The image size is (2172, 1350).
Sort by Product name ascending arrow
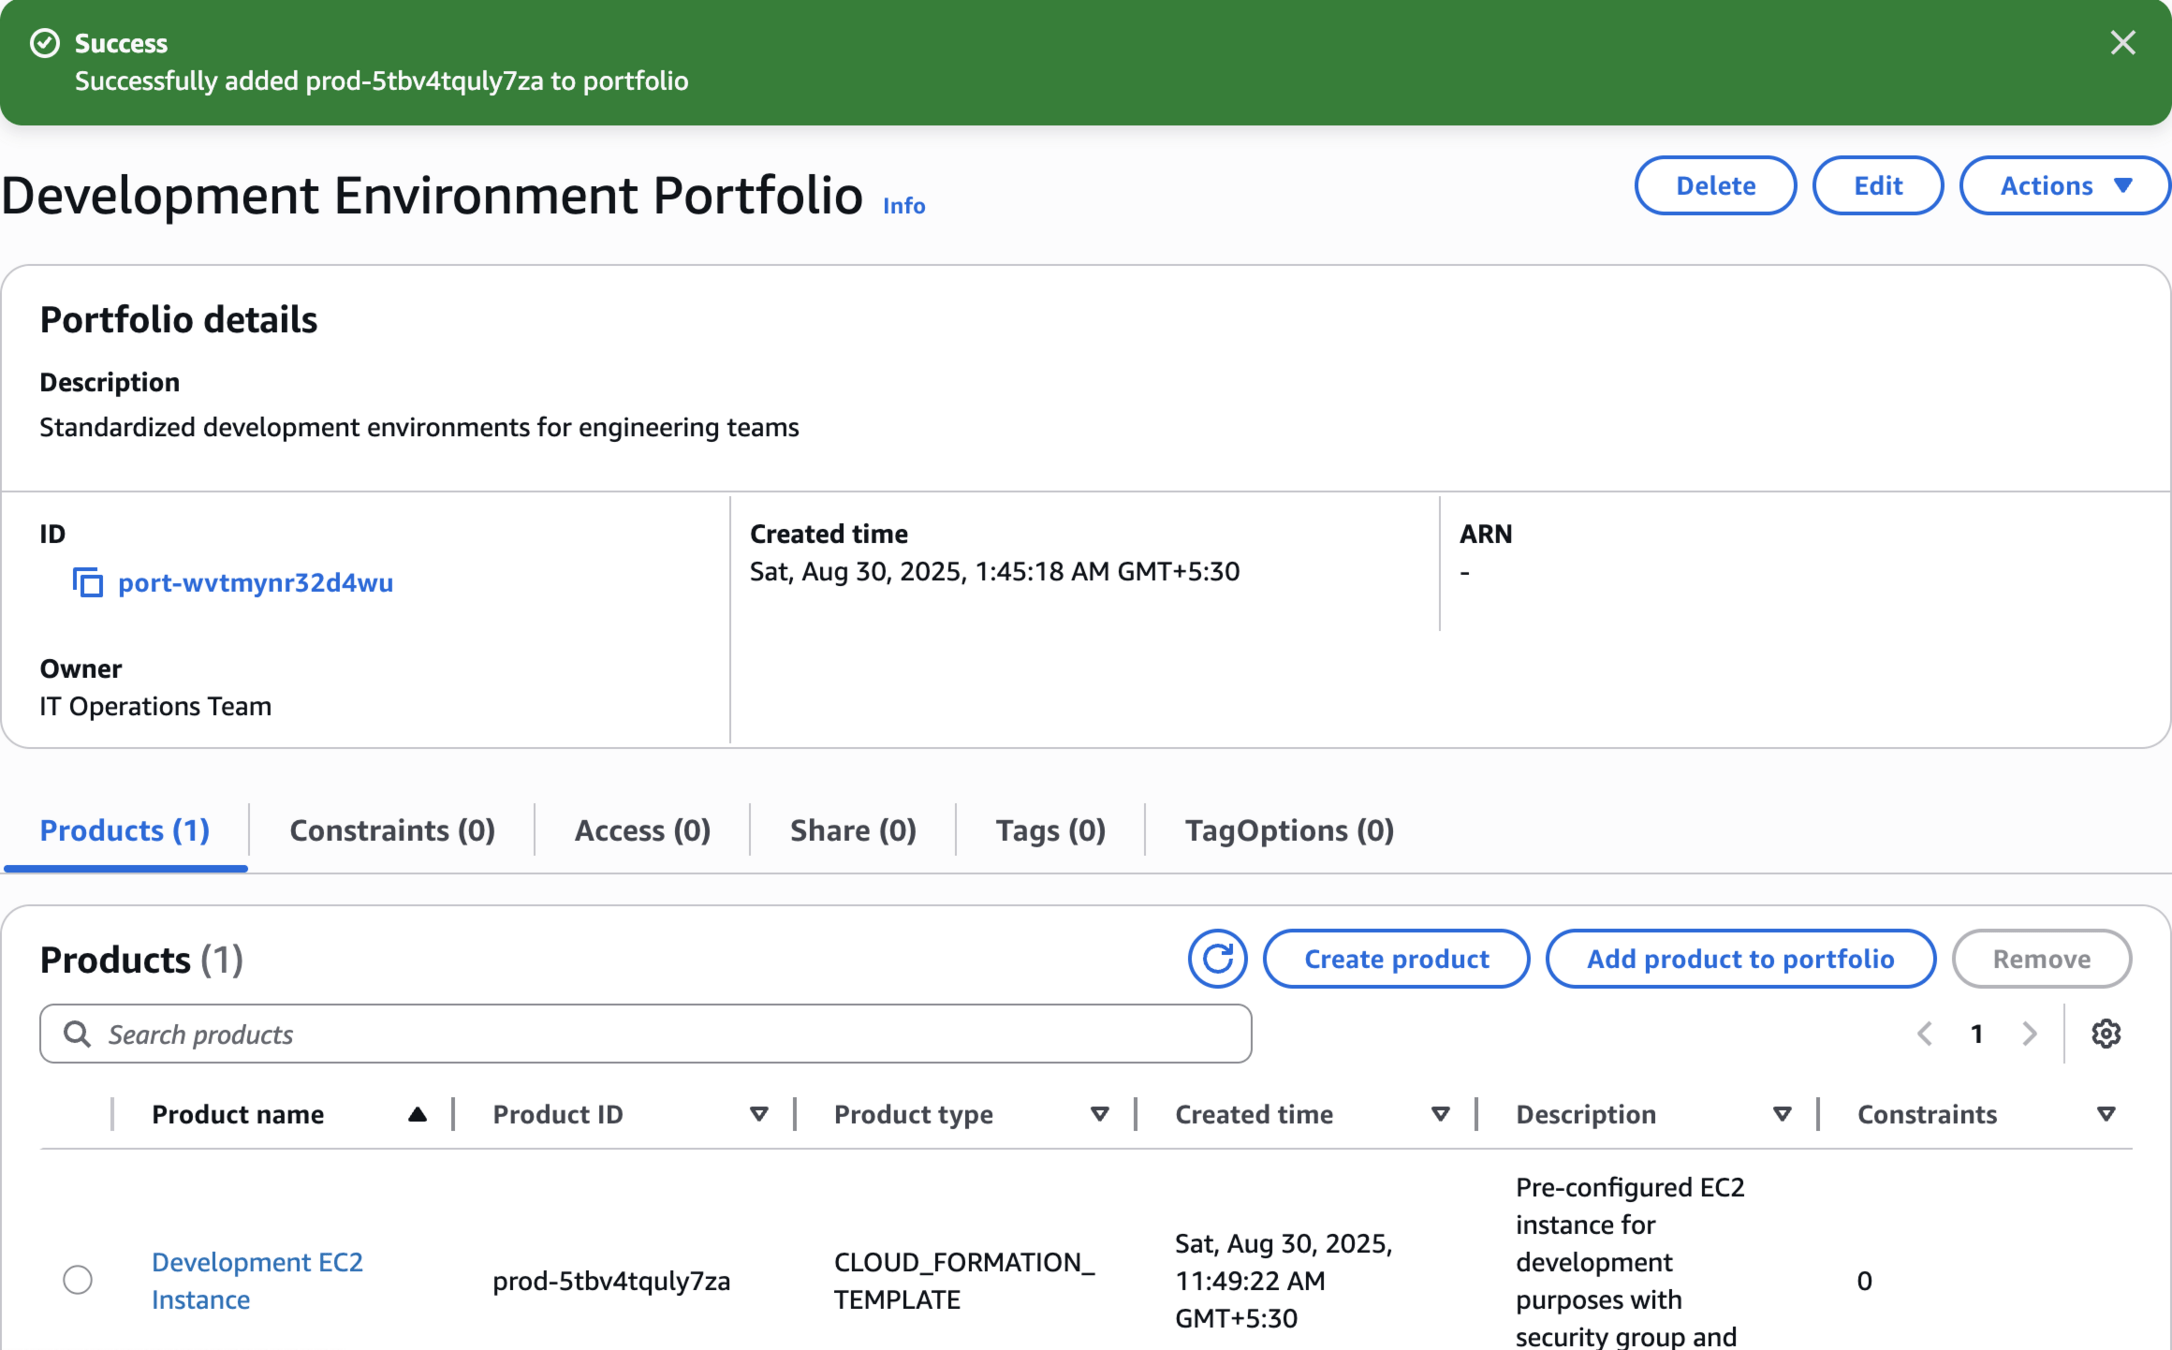417,1114
